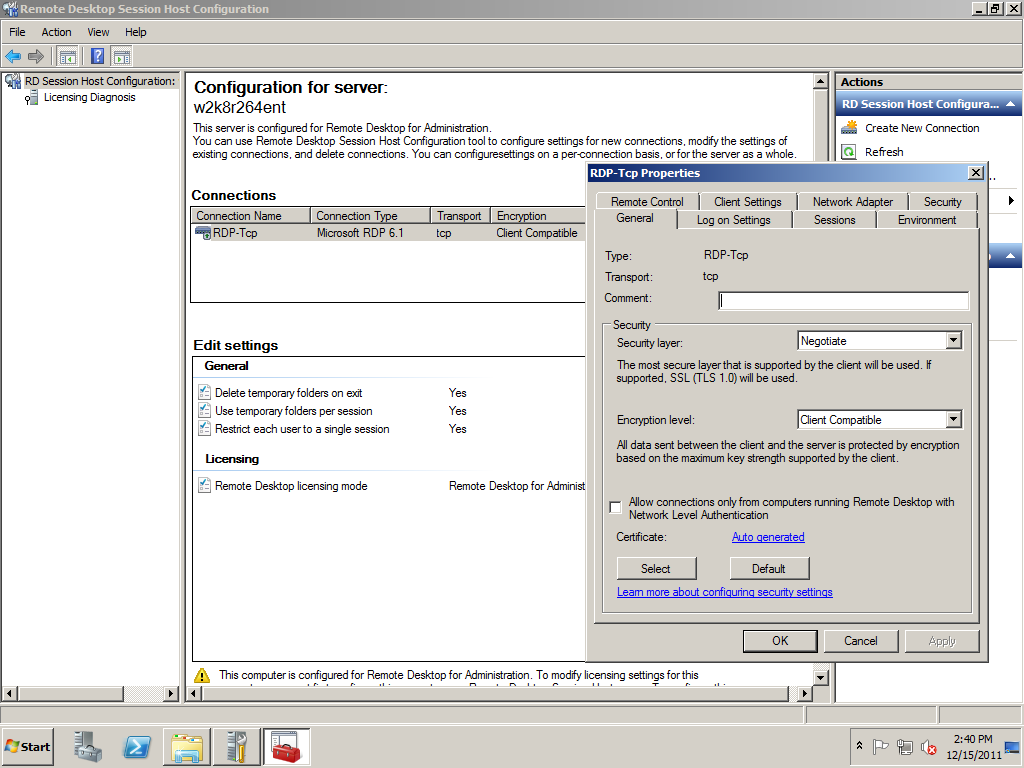Click the RDP-Tcp connection icon in list
The image size is (1024, 768).
pyautogui.click(x=203, y=233)
